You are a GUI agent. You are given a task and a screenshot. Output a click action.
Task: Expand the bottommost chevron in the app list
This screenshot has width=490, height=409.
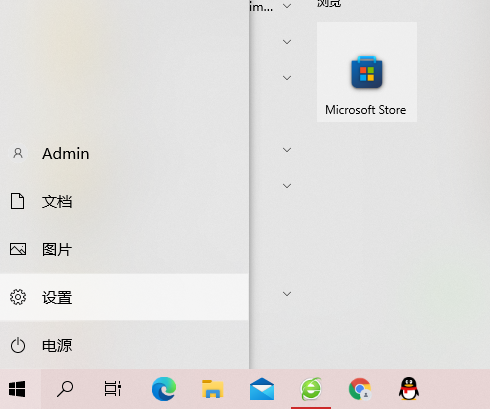tap(287, 294)
